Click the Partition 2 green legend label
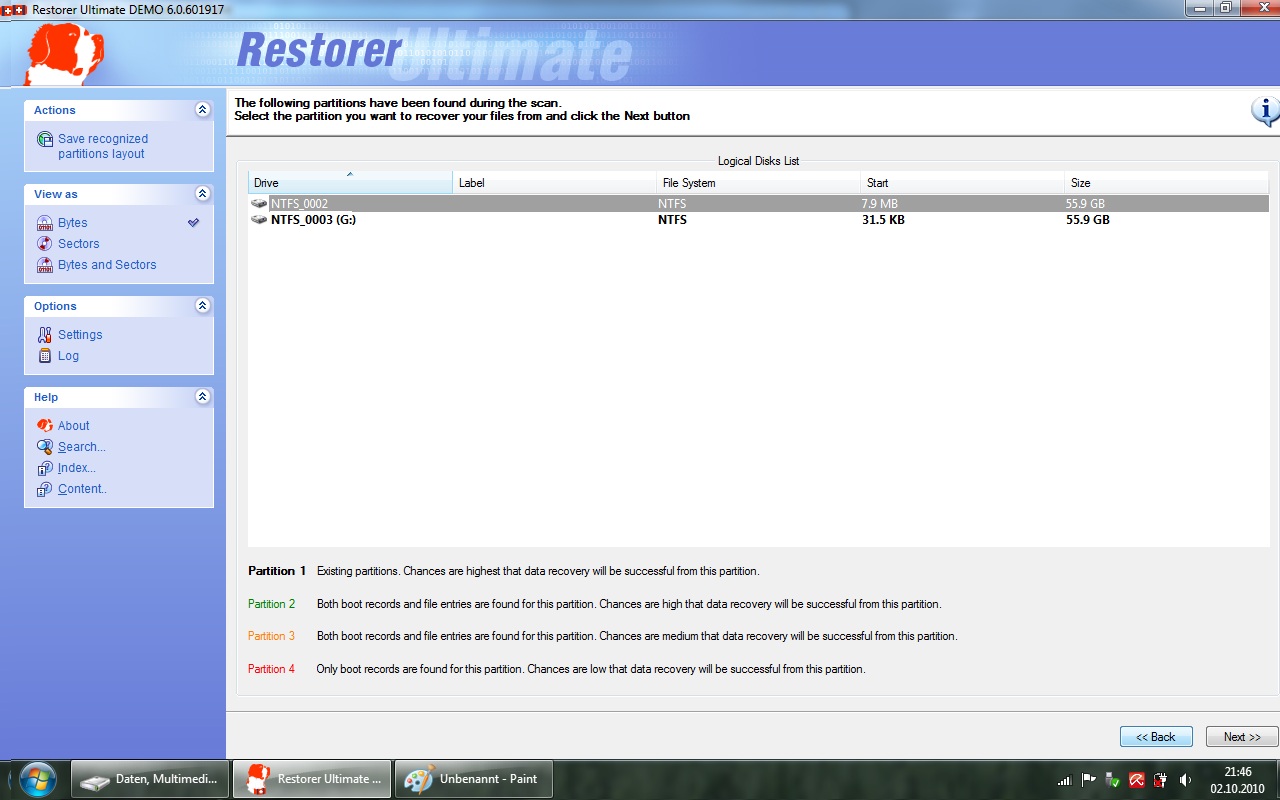The image size is (1280, 800). pos(272,604)
